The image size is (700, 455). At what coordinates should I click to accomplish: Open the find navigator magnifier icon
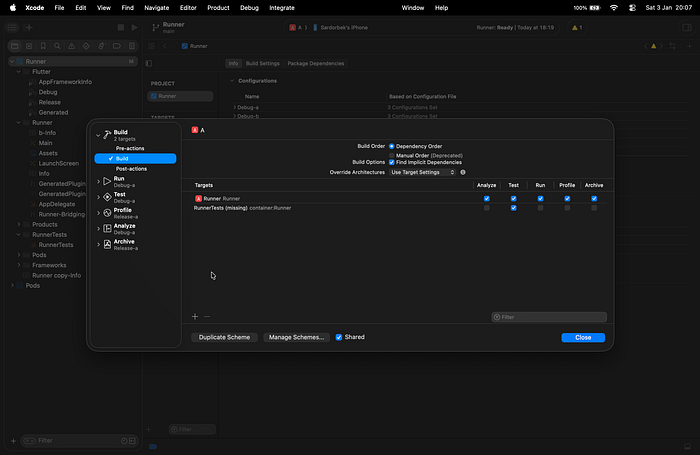pyautogui.click(x=57, y=46)
